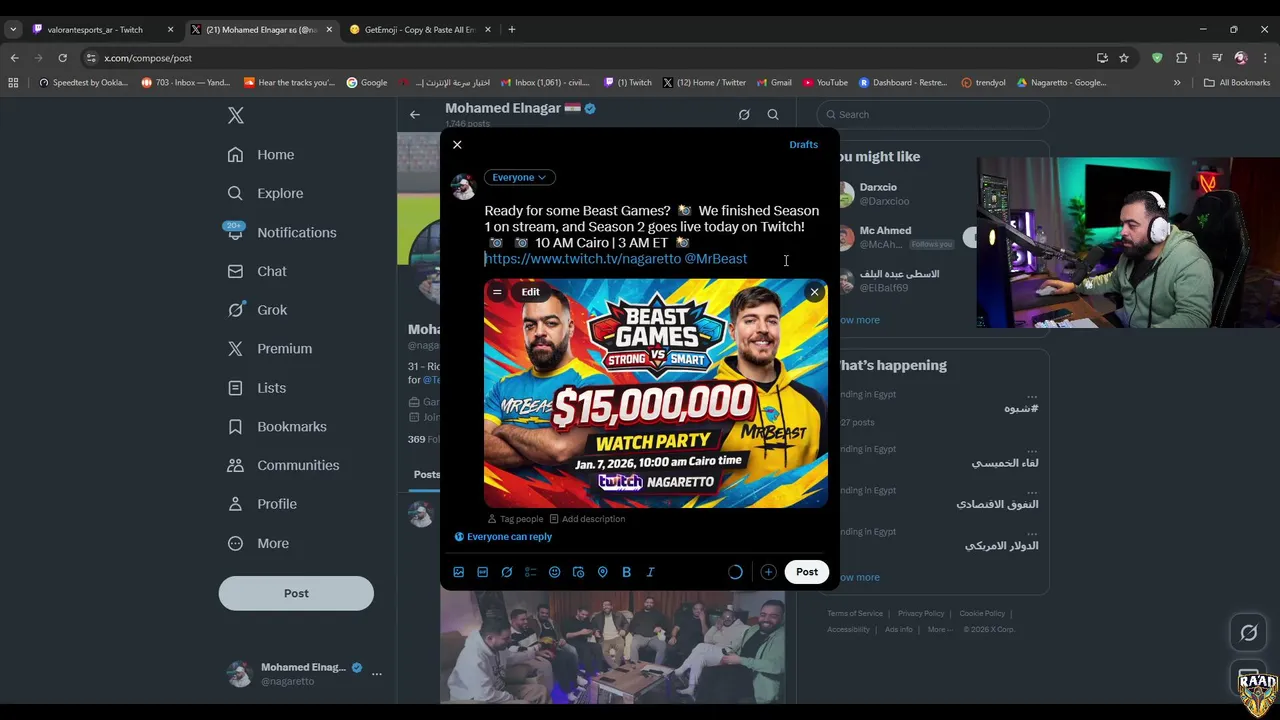
Task: Remove the attached Beast Games image
Action: pos(814,292)
